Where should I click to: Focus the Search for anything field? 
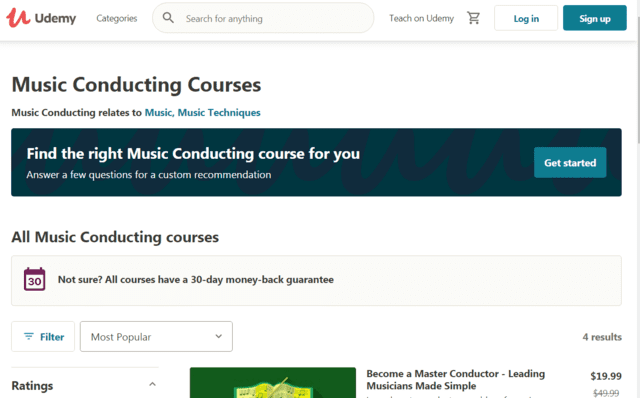[263, 18]
